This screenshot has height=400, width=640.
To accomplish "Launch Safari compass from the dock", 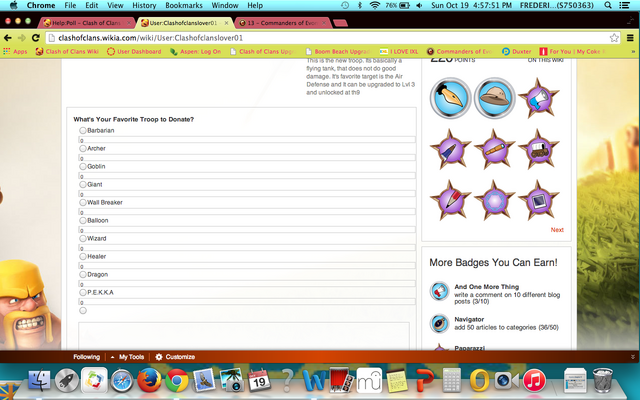I will [x=122, y=380].
